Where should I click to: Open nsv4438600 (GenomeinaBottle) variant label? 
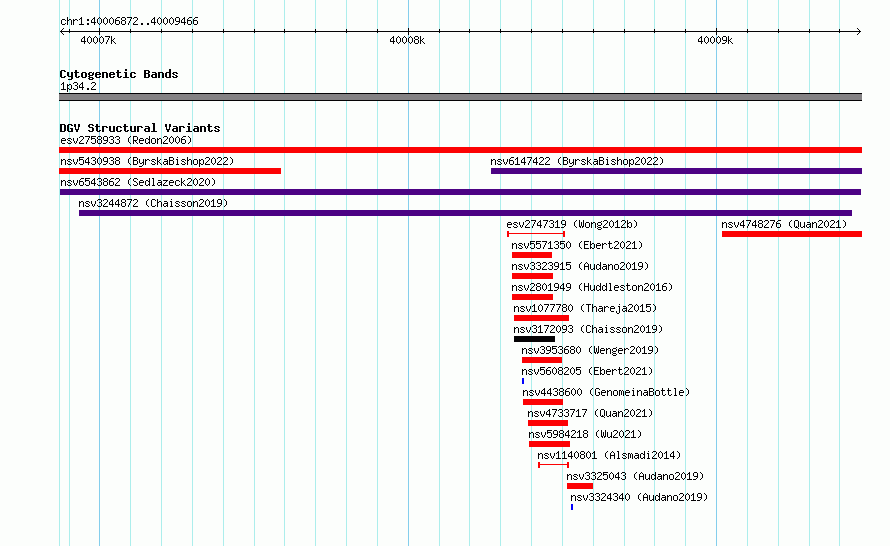point(606,392)
